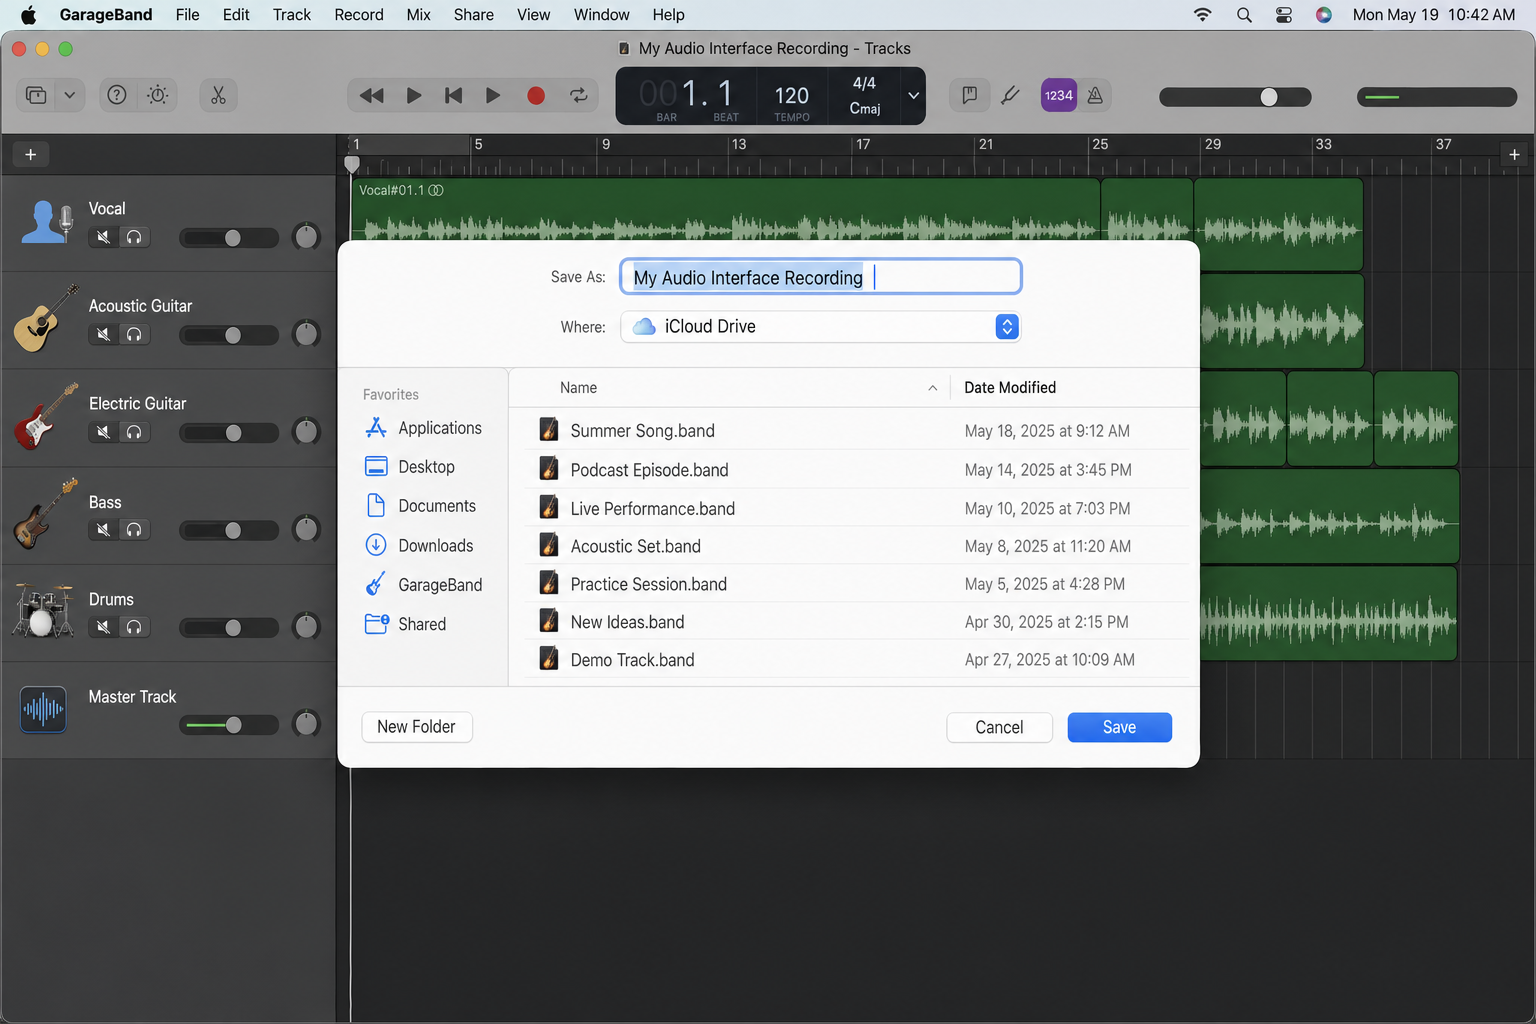Viewport: 1536px width, 1024px height.
Task: Click the add track plus button
Action: pyautogui.click(x=30, y=154)
